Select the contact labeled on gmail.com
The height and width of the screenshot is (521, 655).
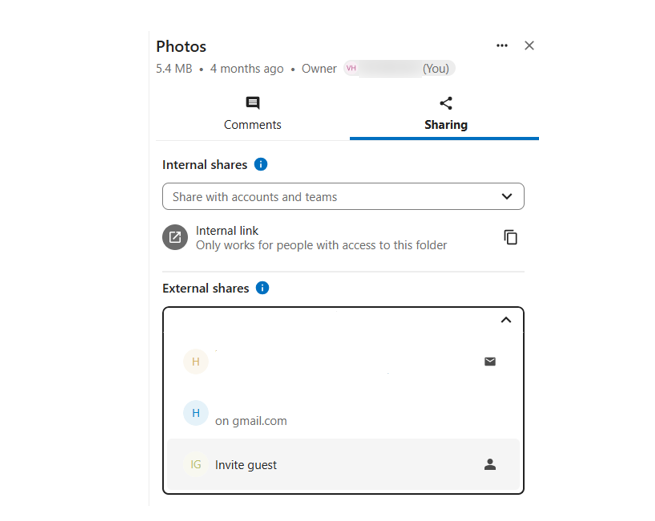[x=250, y=421]
